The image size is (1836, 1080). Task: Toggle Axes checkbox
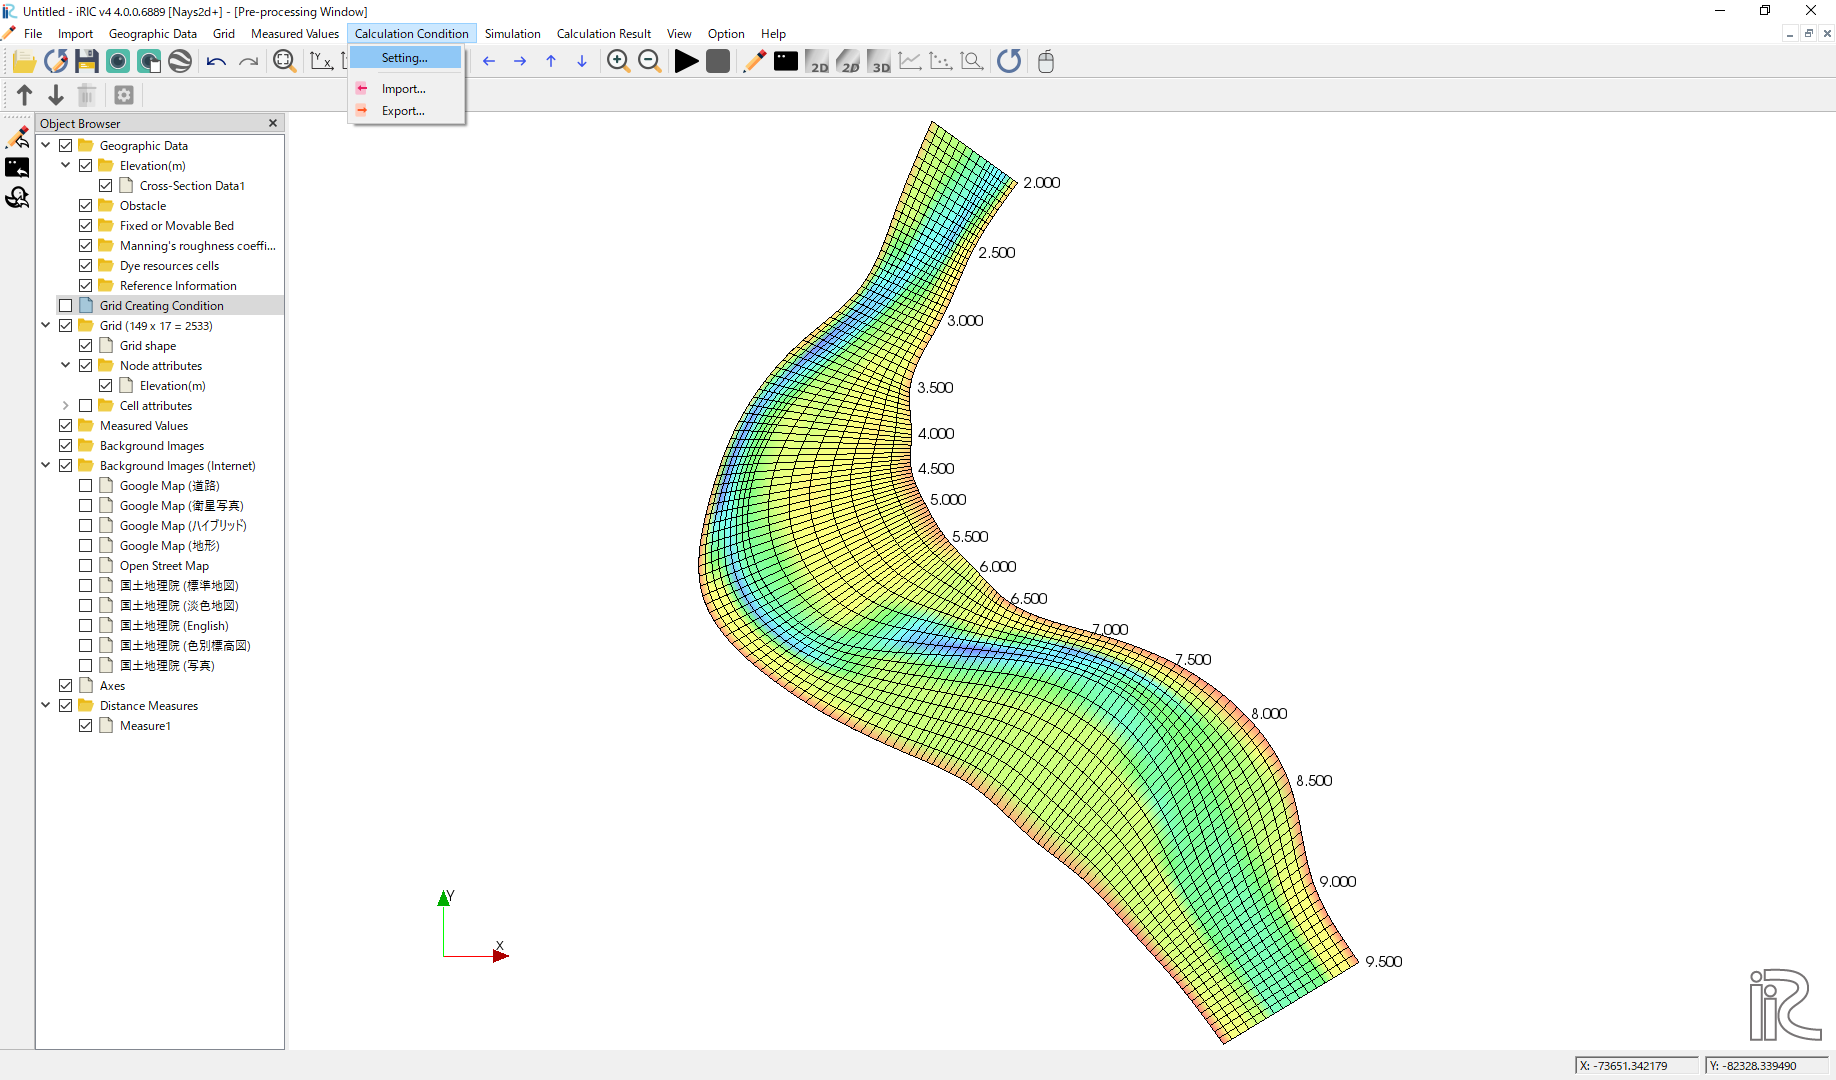(x=66, y=686)
